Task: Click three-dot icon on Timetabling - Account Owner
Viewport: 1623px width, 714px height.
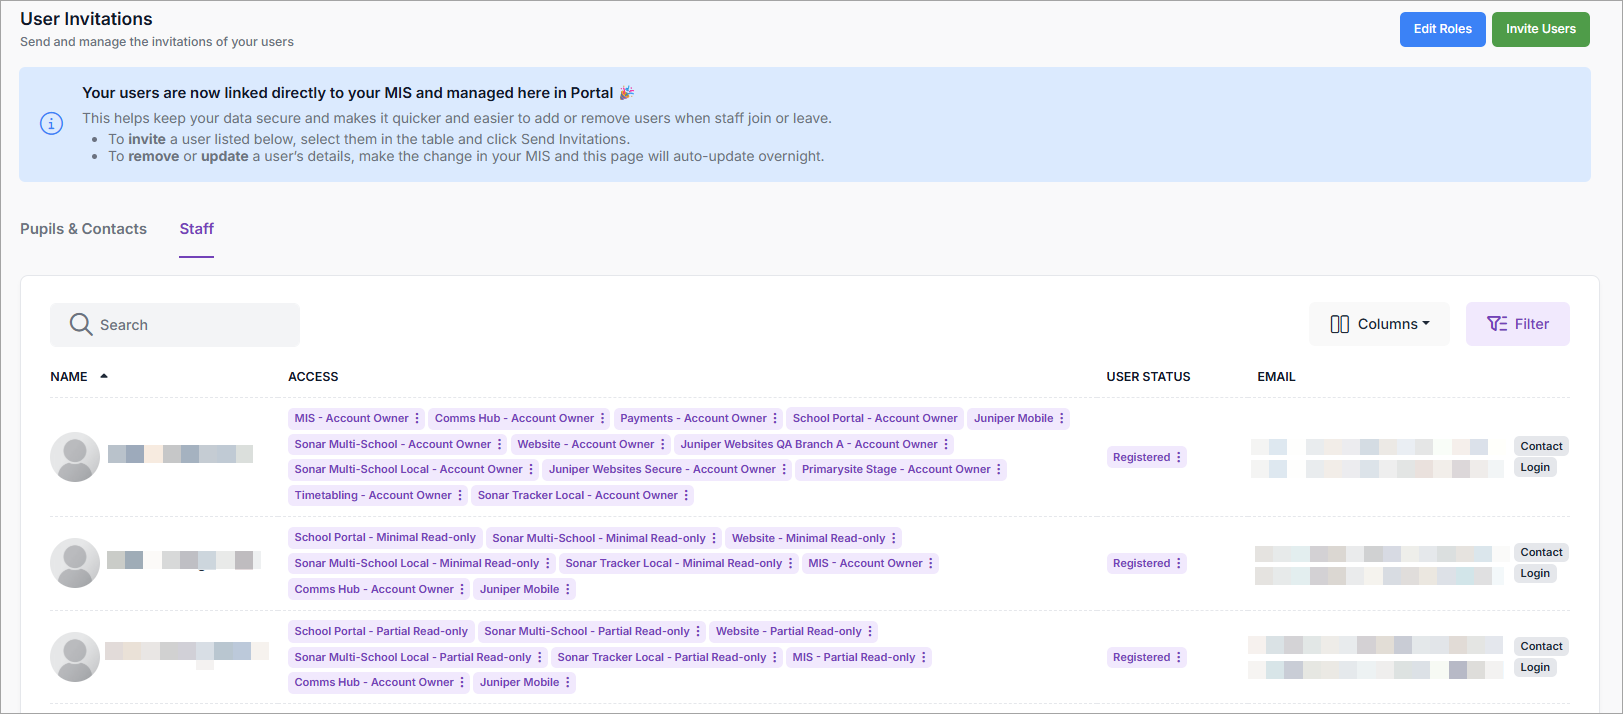Action: 460,496
